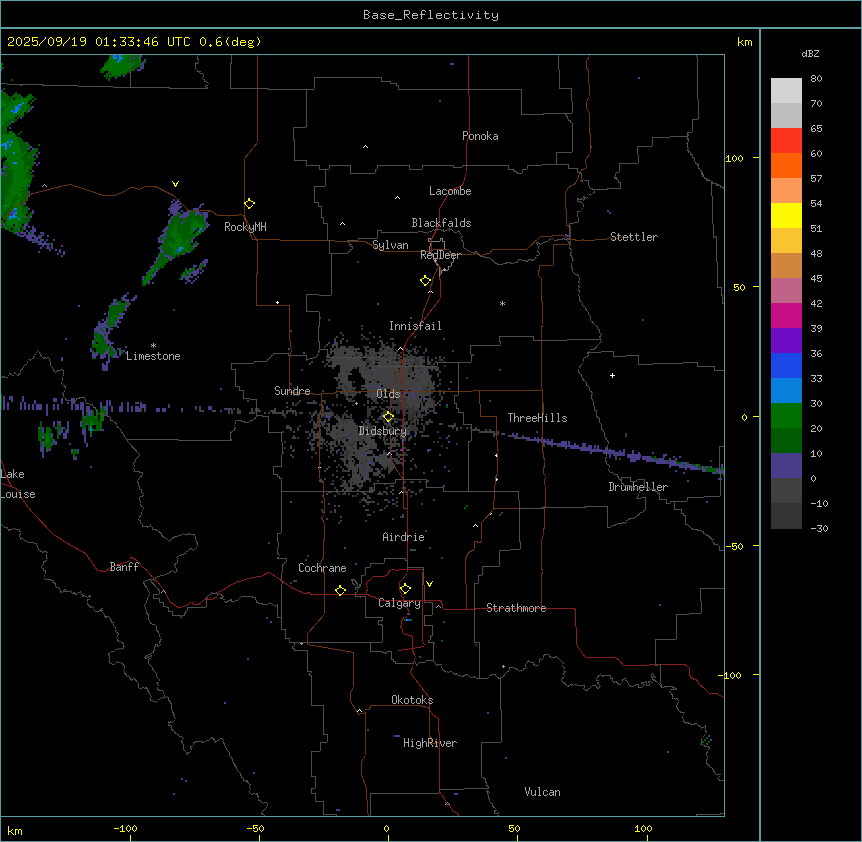Click the yellow diamond marker under Olds
Viewport: 862px width, 842px height.
click(x=388, y=416)
